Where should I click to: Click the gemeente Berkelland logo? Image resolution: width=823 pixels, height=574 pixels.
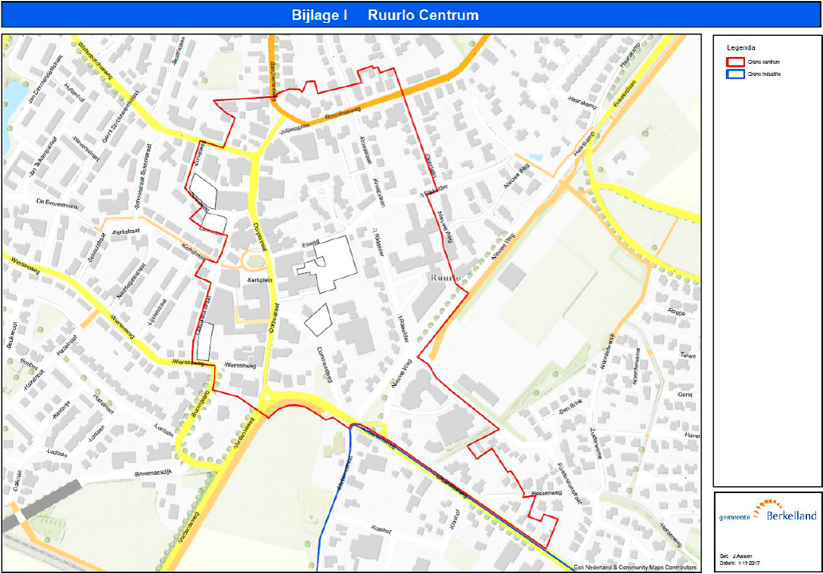click(767, 512)
